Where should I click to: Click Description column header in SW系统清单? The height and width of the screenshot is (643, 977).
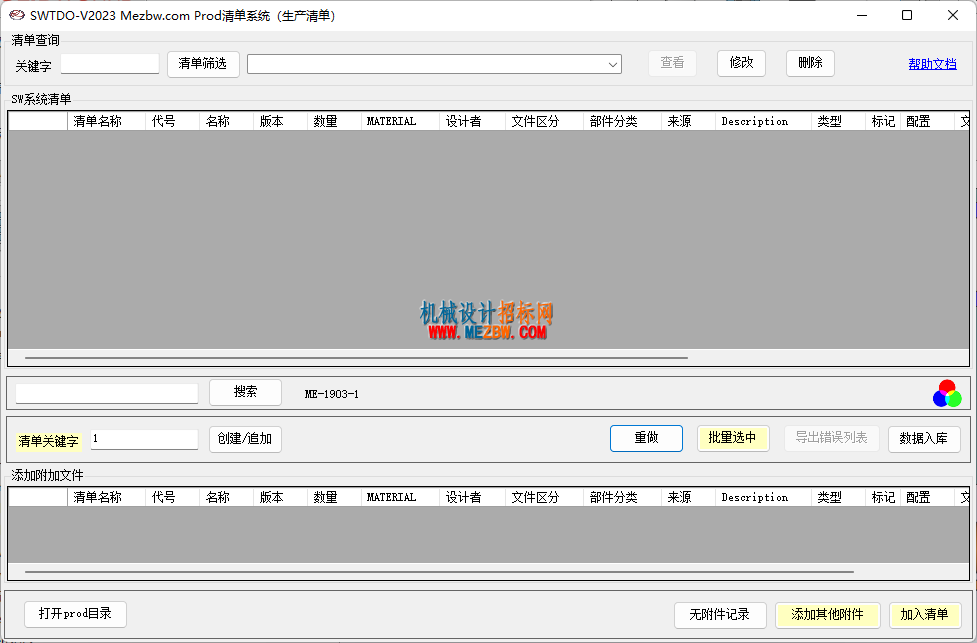click(x=763, y=121)
